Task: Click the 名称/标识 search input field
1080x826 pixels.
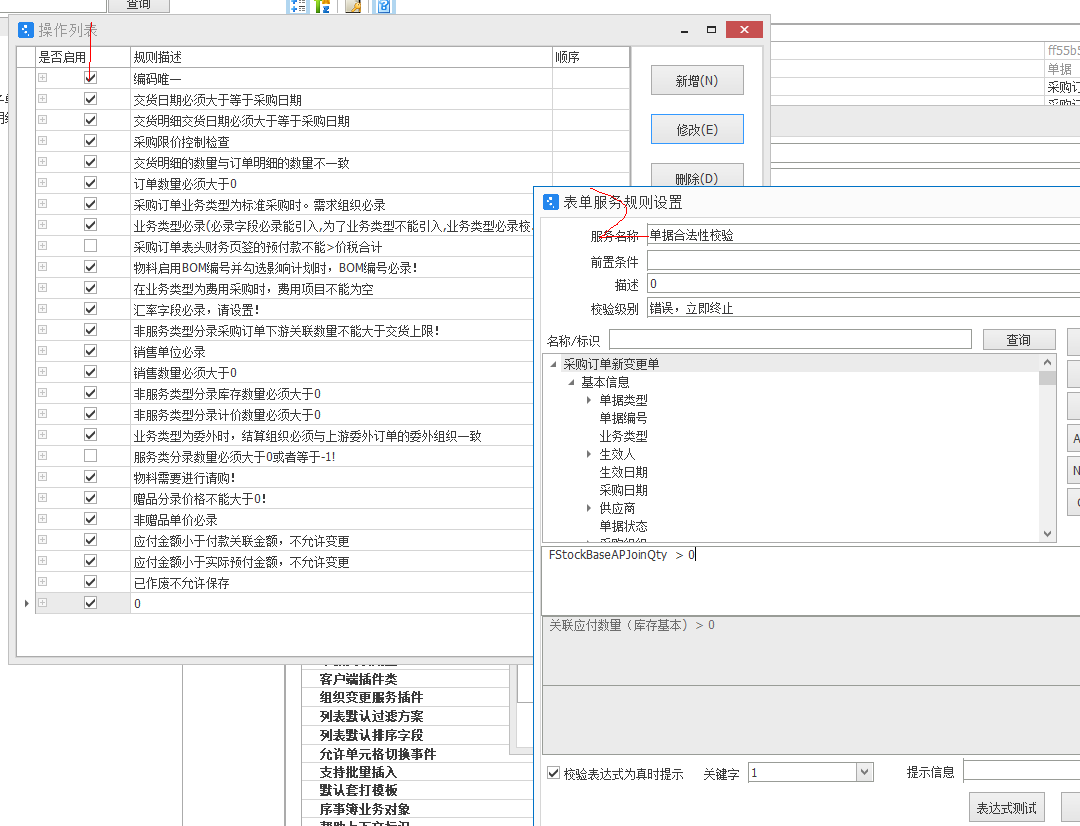Action: (790, 340)
